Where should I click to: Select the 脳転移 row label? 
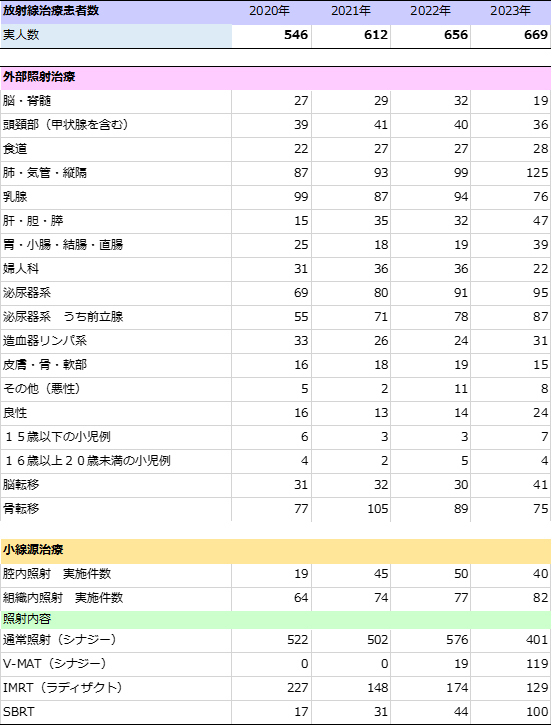pos(21,485)
